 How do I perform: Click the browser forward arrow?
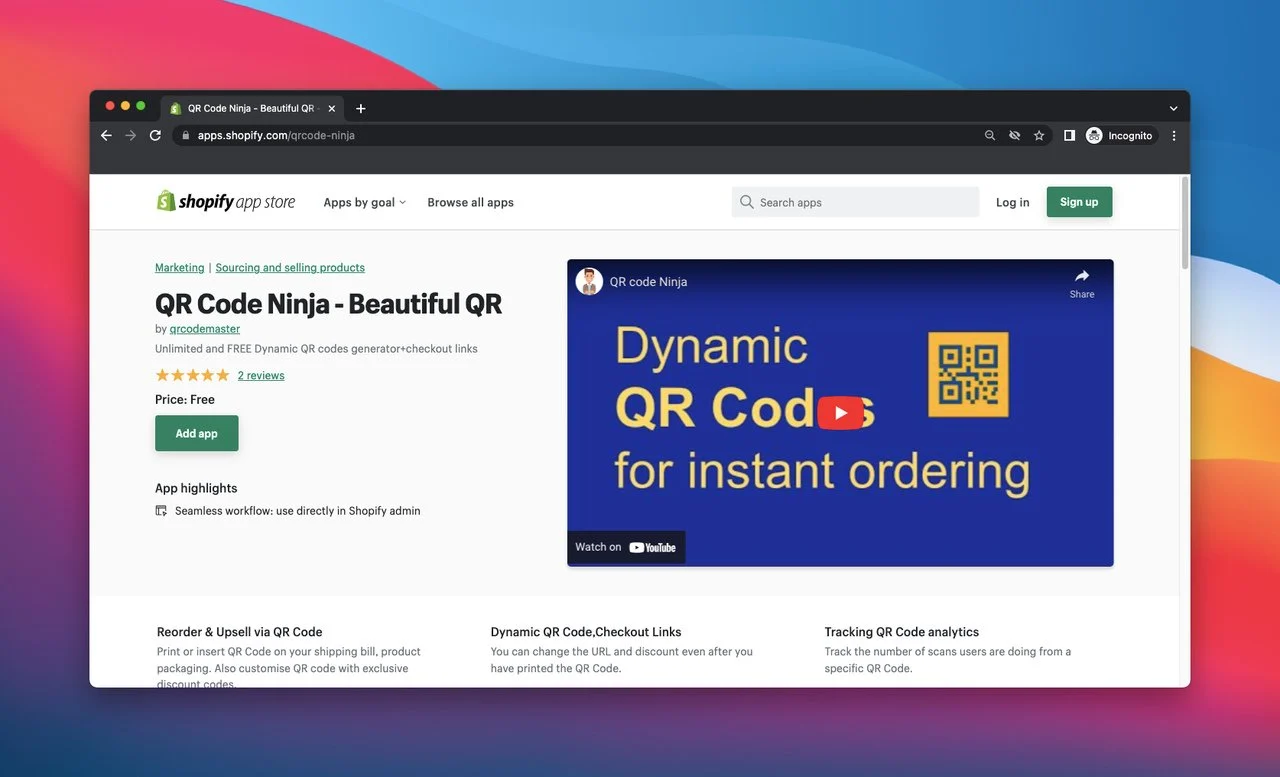(130, 135)
